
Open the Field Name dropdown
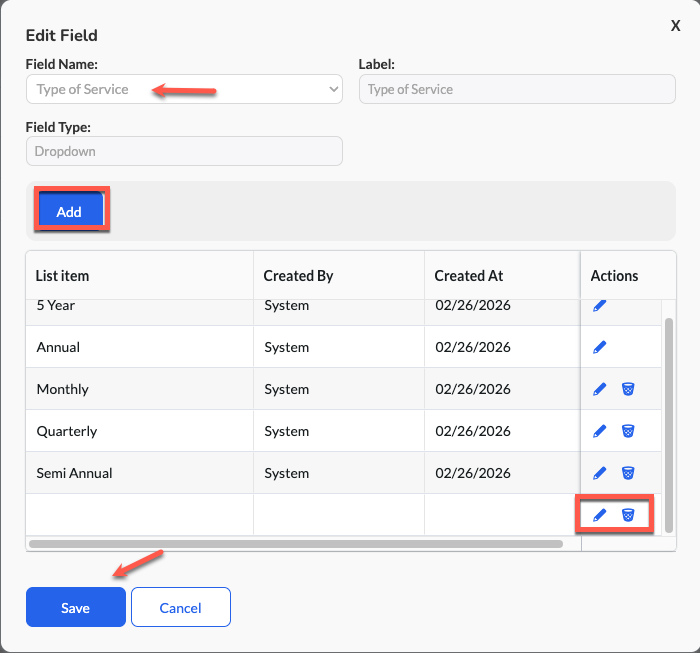coord(184,89)
